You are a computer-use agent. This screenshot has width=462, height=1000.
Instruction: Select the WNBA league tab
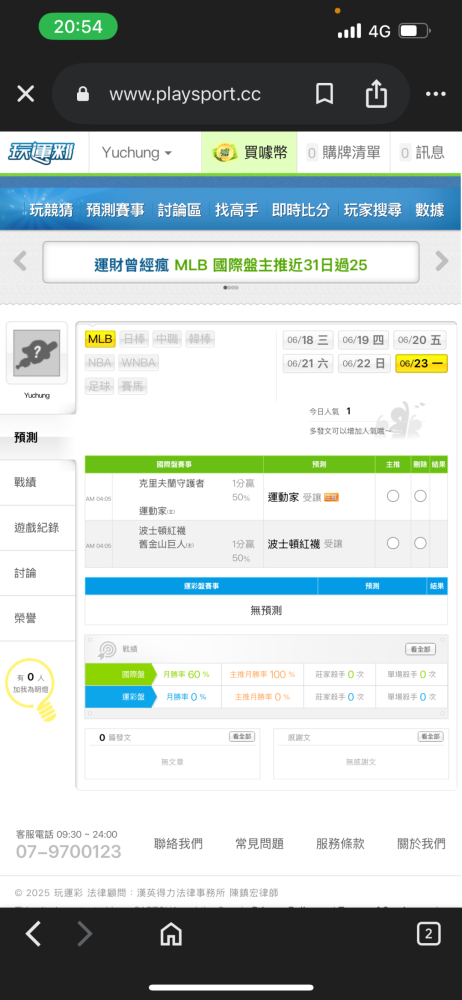(138, 363)
